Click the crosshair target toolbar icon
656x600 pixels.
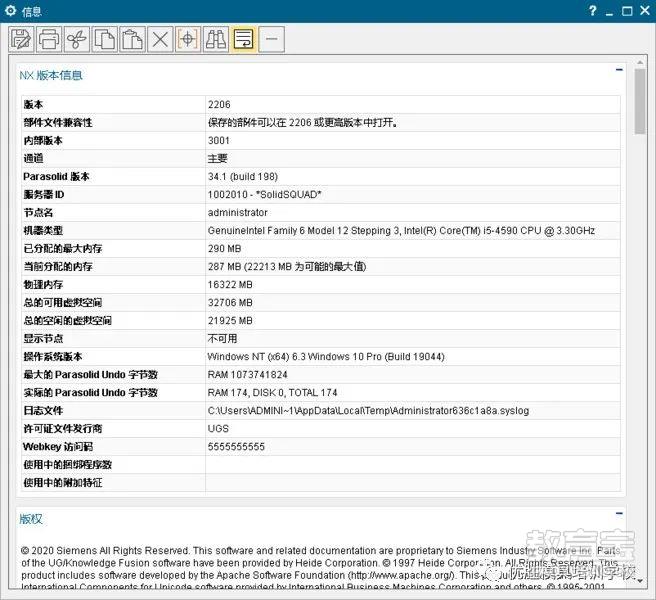coord(188,39)
